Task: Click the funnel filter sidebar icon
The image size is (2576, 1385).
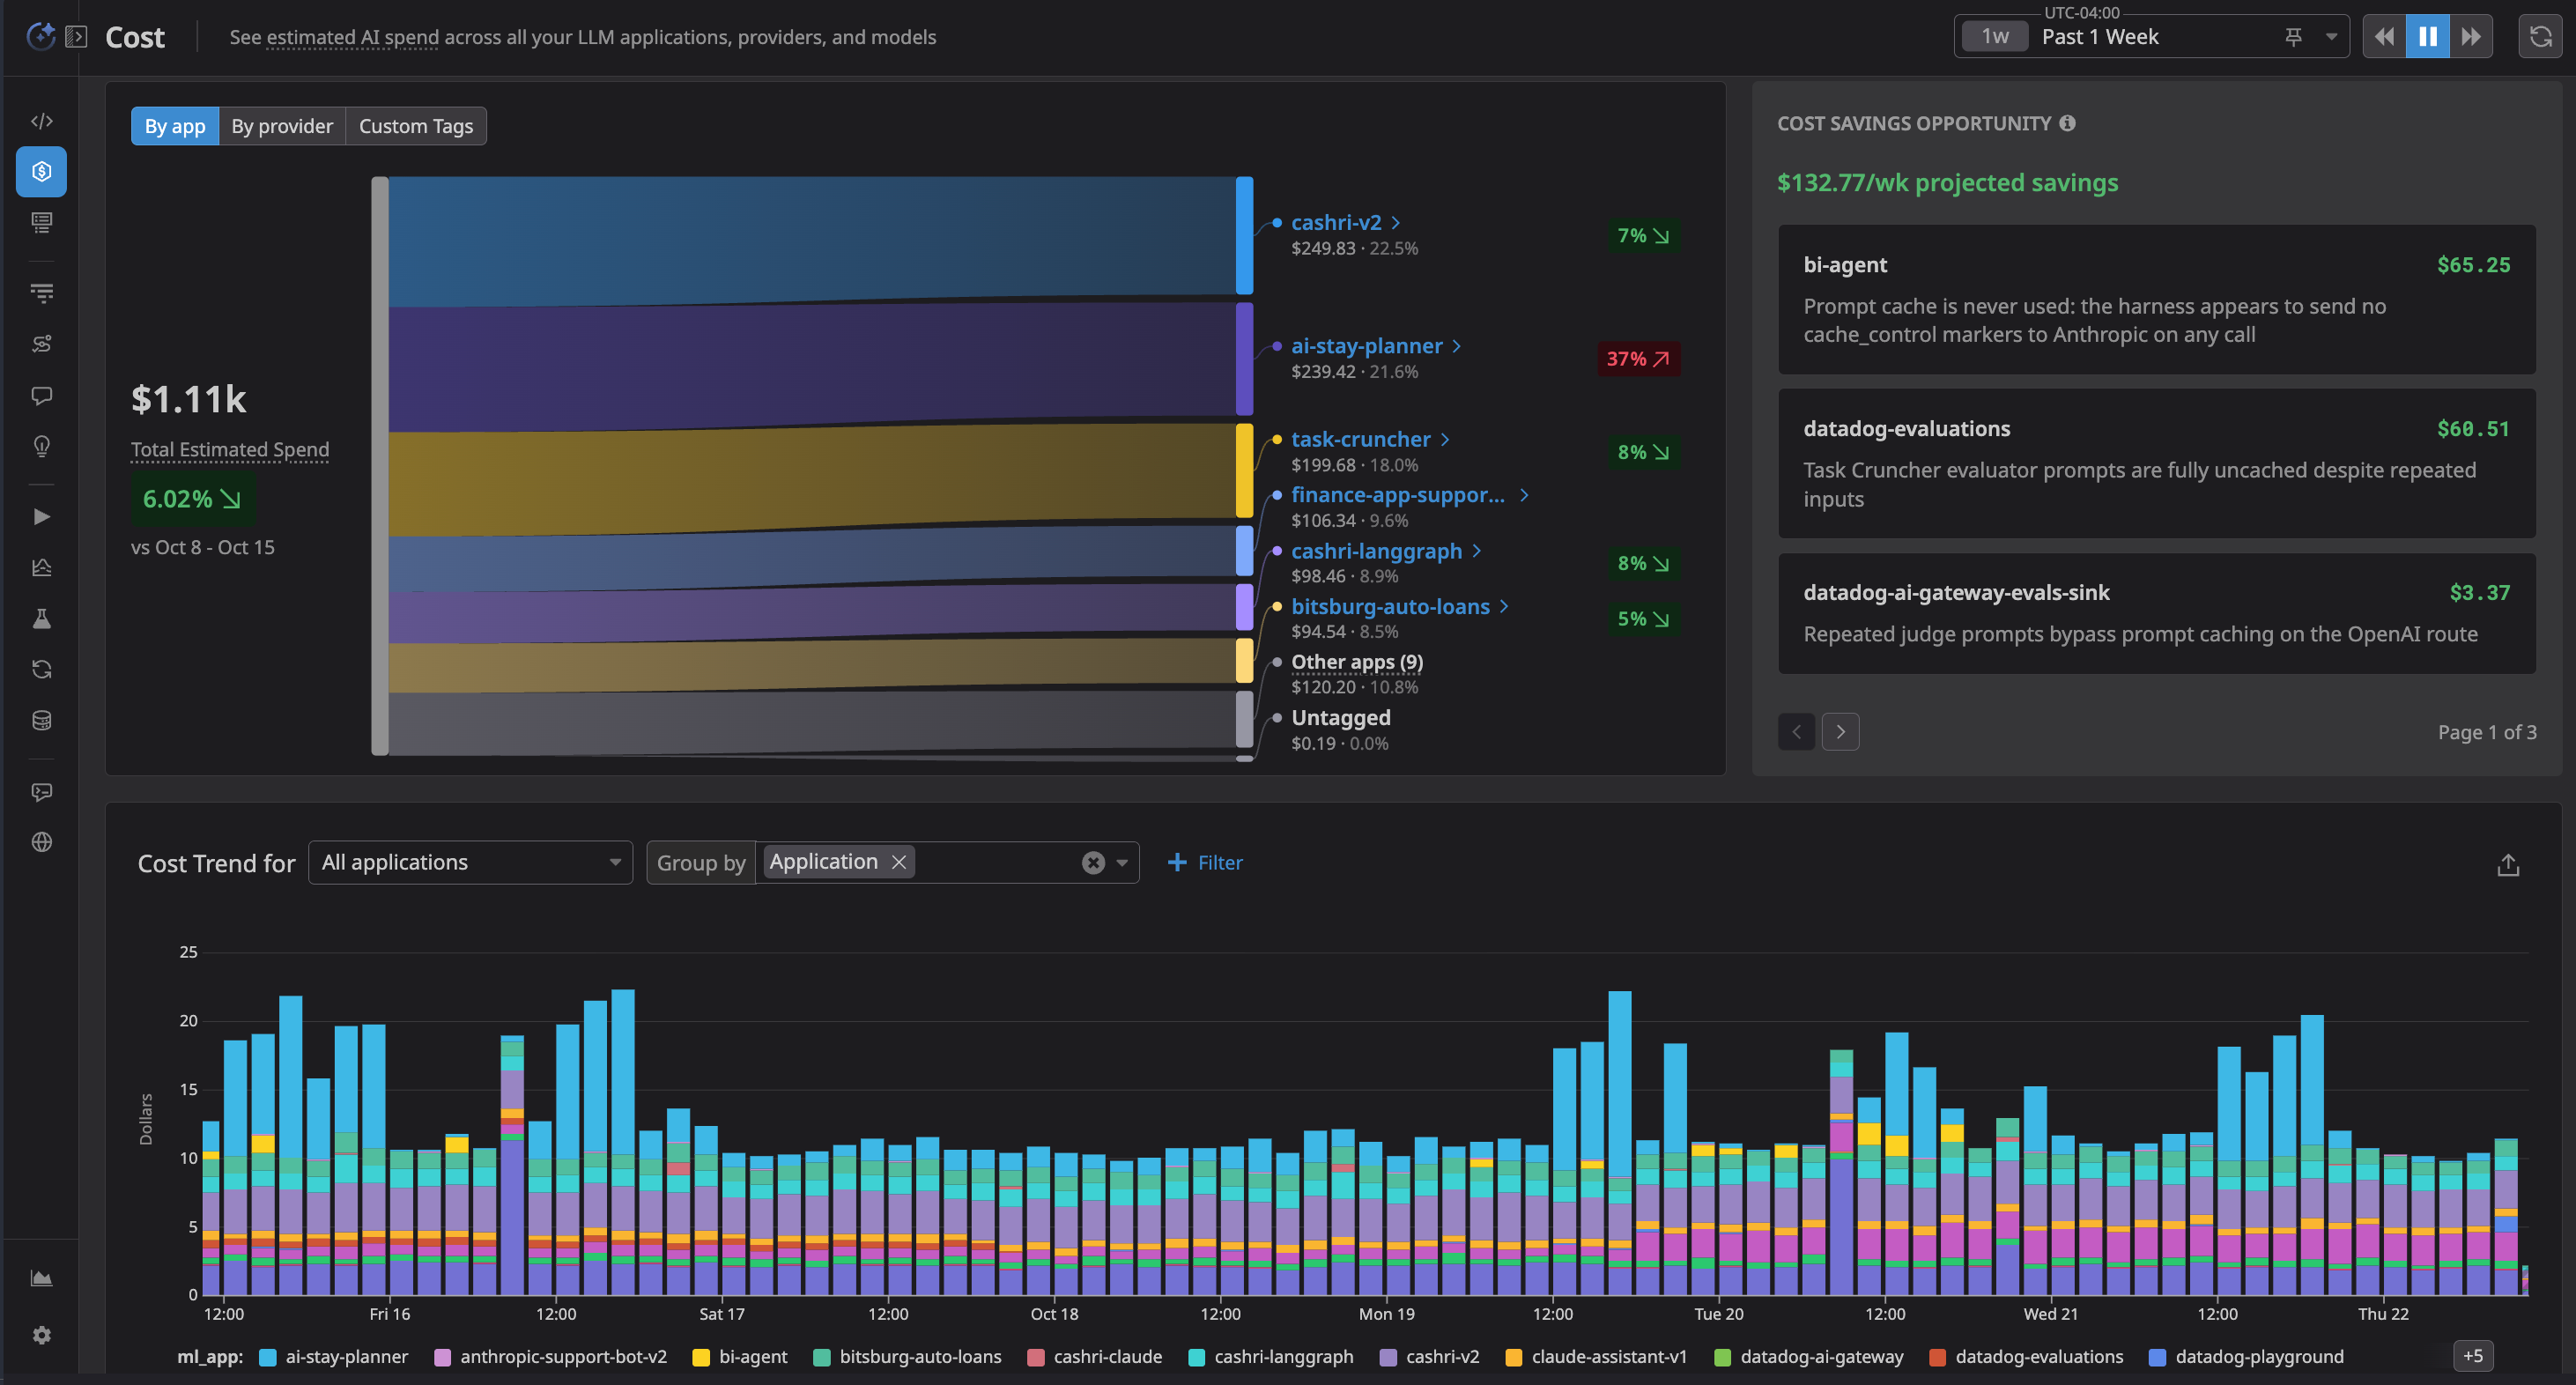Action: [41, 293]
